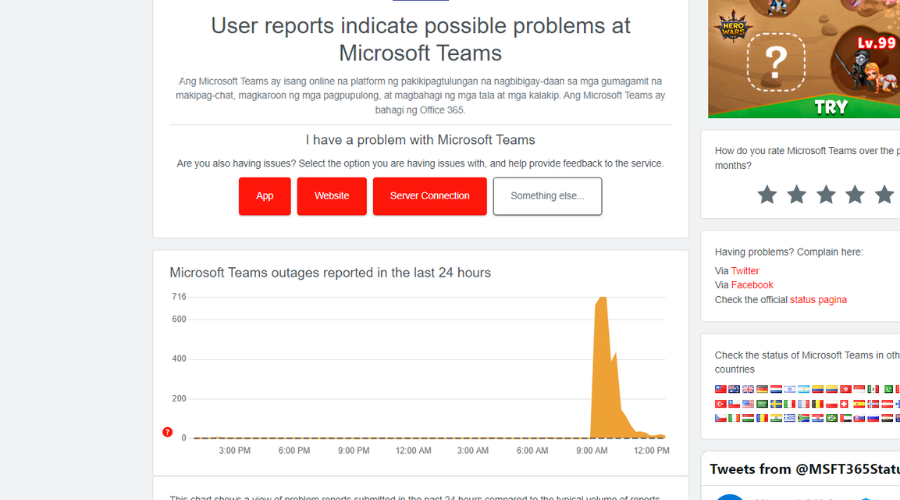
Task: Select the Greece flag
Action: (790, 418)
